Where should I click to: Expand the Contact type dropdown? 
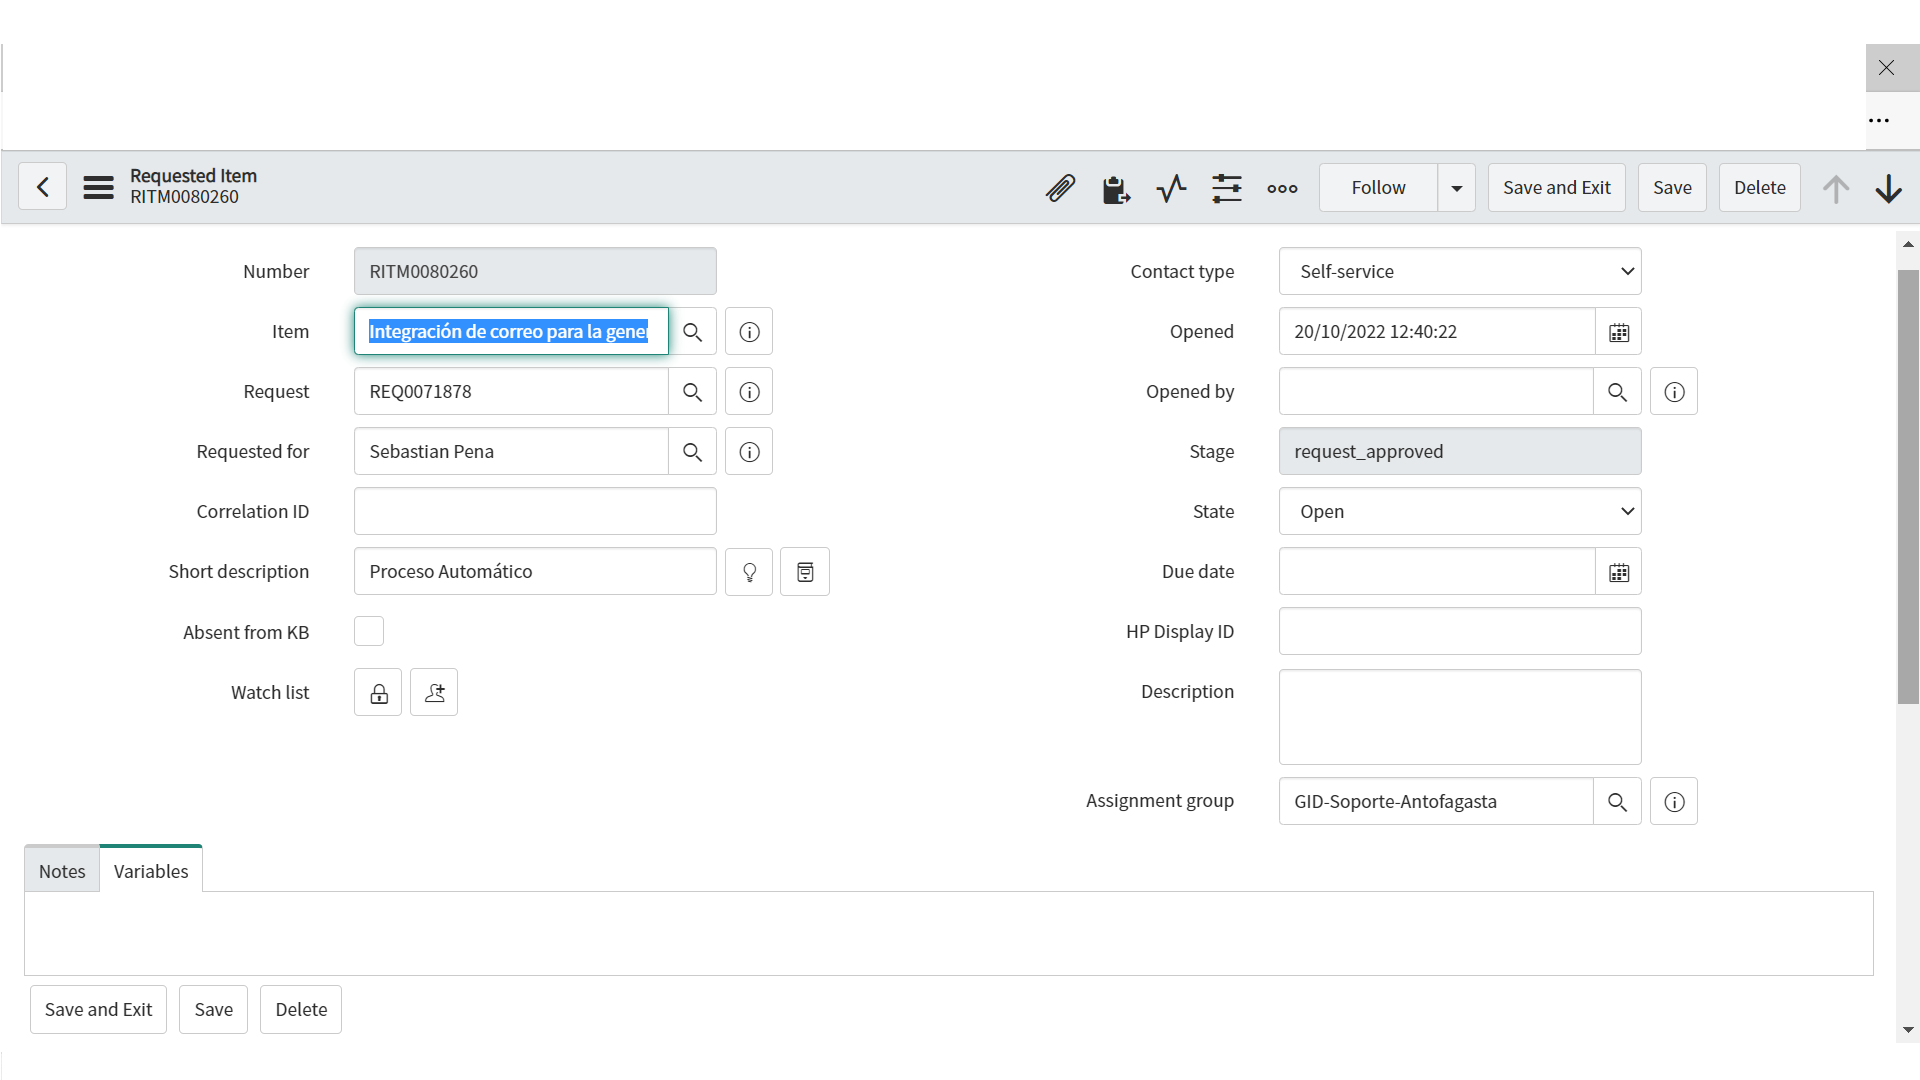pos(1460,271)
